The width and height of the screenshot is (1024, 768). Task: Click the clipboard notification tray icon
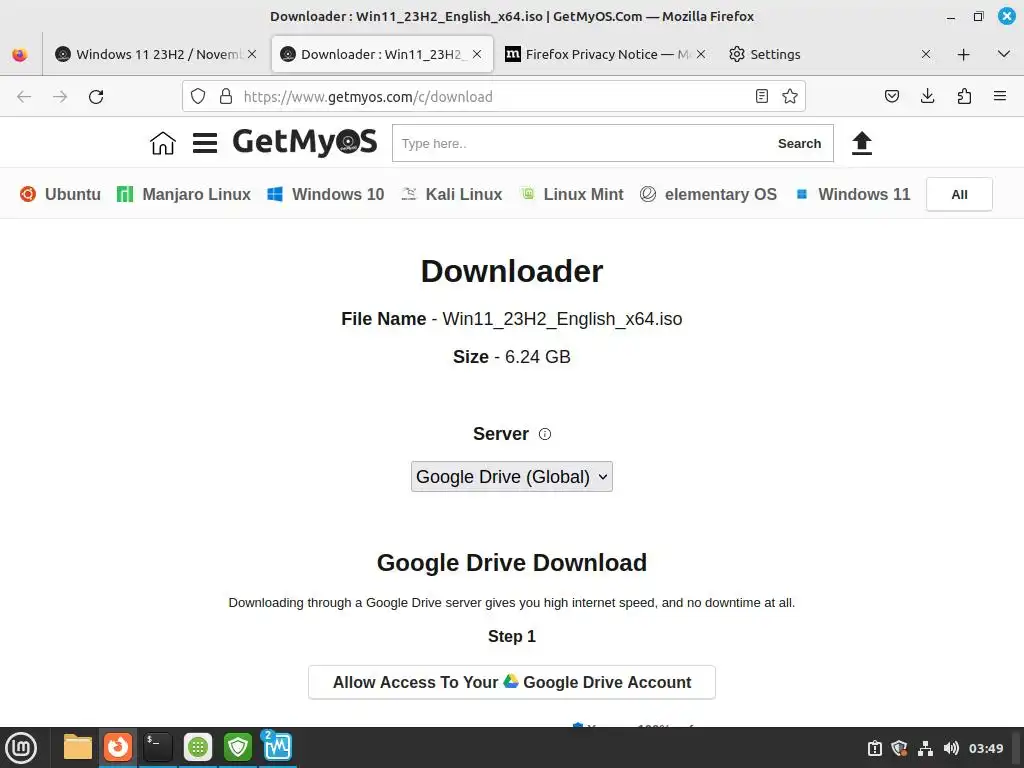874,748
